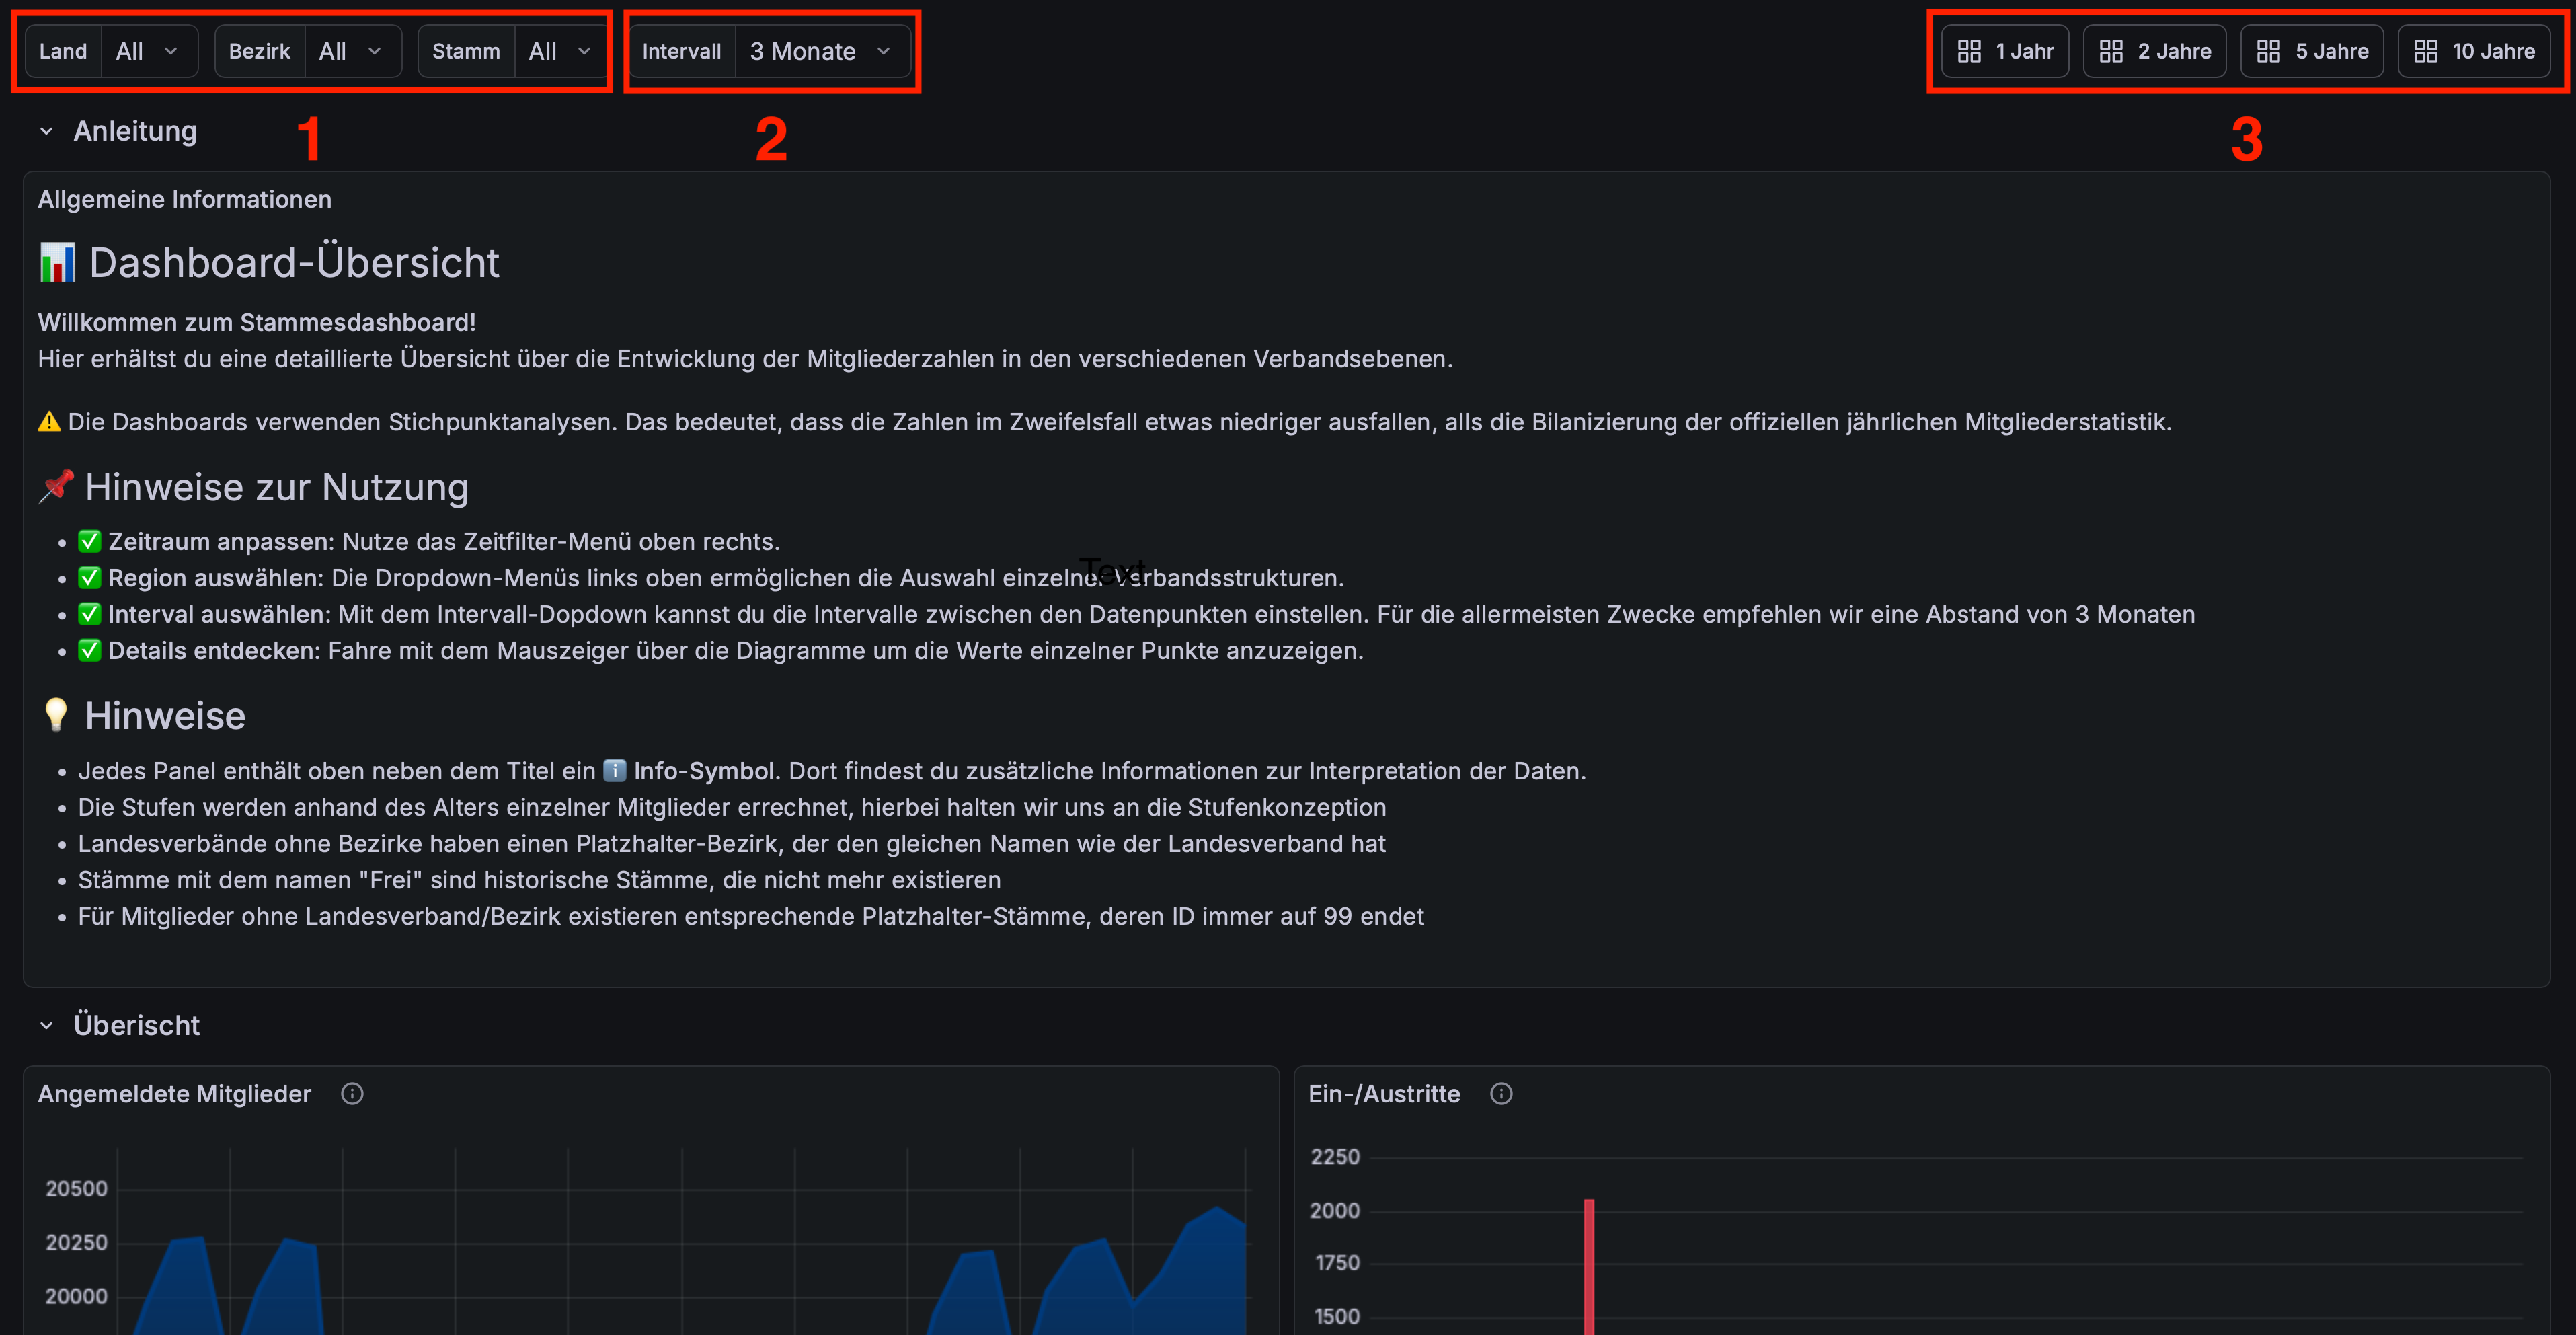Open the Angemeldete Mitglieder panel title menu
The image size is (2576, 1335).
174,1093
